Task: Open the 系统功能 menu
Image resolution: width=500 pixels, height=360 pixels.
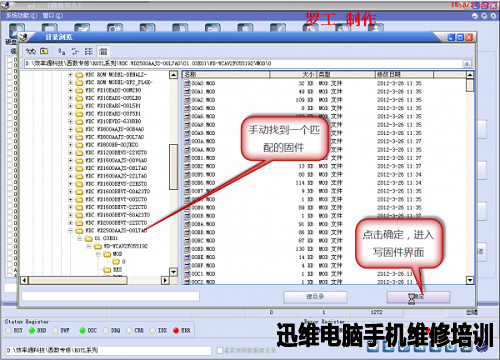Action: [x=22, y=15]
